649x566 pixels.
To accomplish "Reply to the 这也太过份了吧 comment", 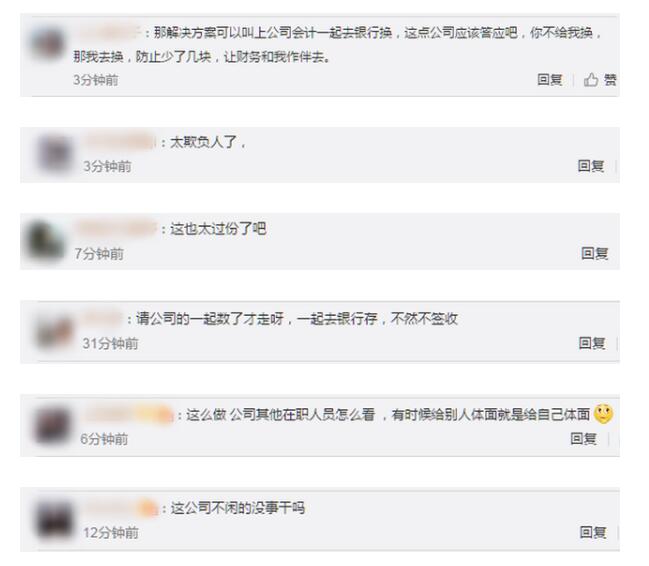I will (x=595, y=253).
